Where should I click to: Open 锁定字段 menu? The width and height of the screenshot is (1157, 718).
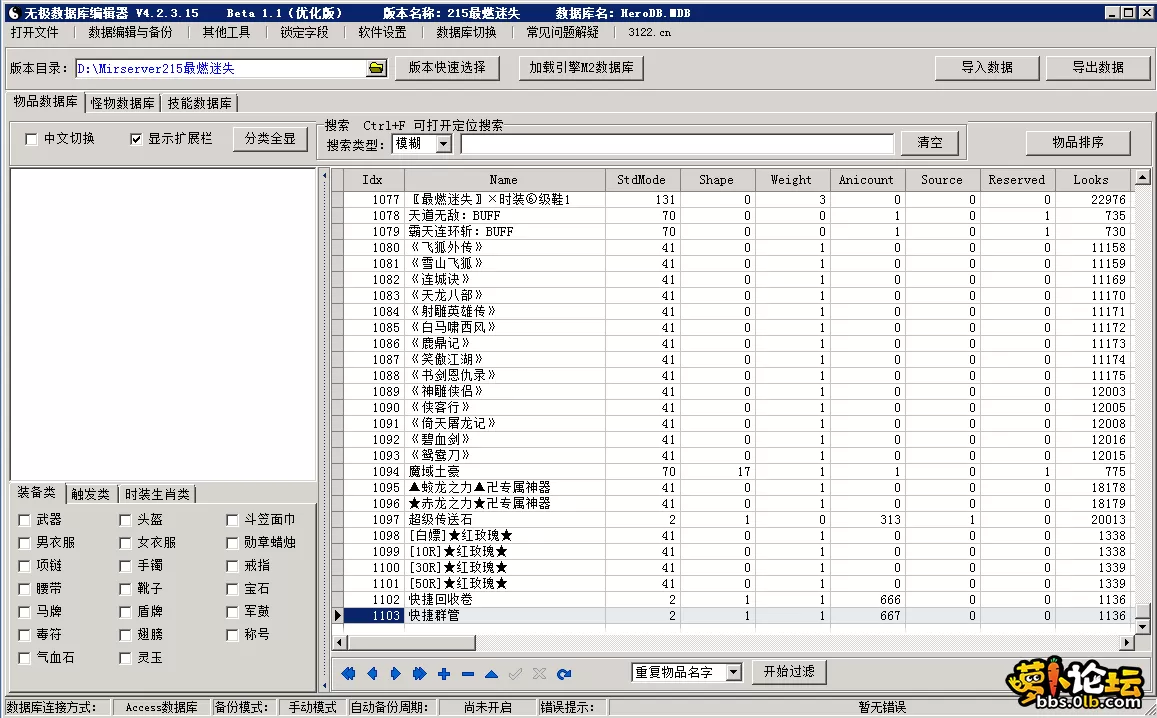(x=304, y=32)
